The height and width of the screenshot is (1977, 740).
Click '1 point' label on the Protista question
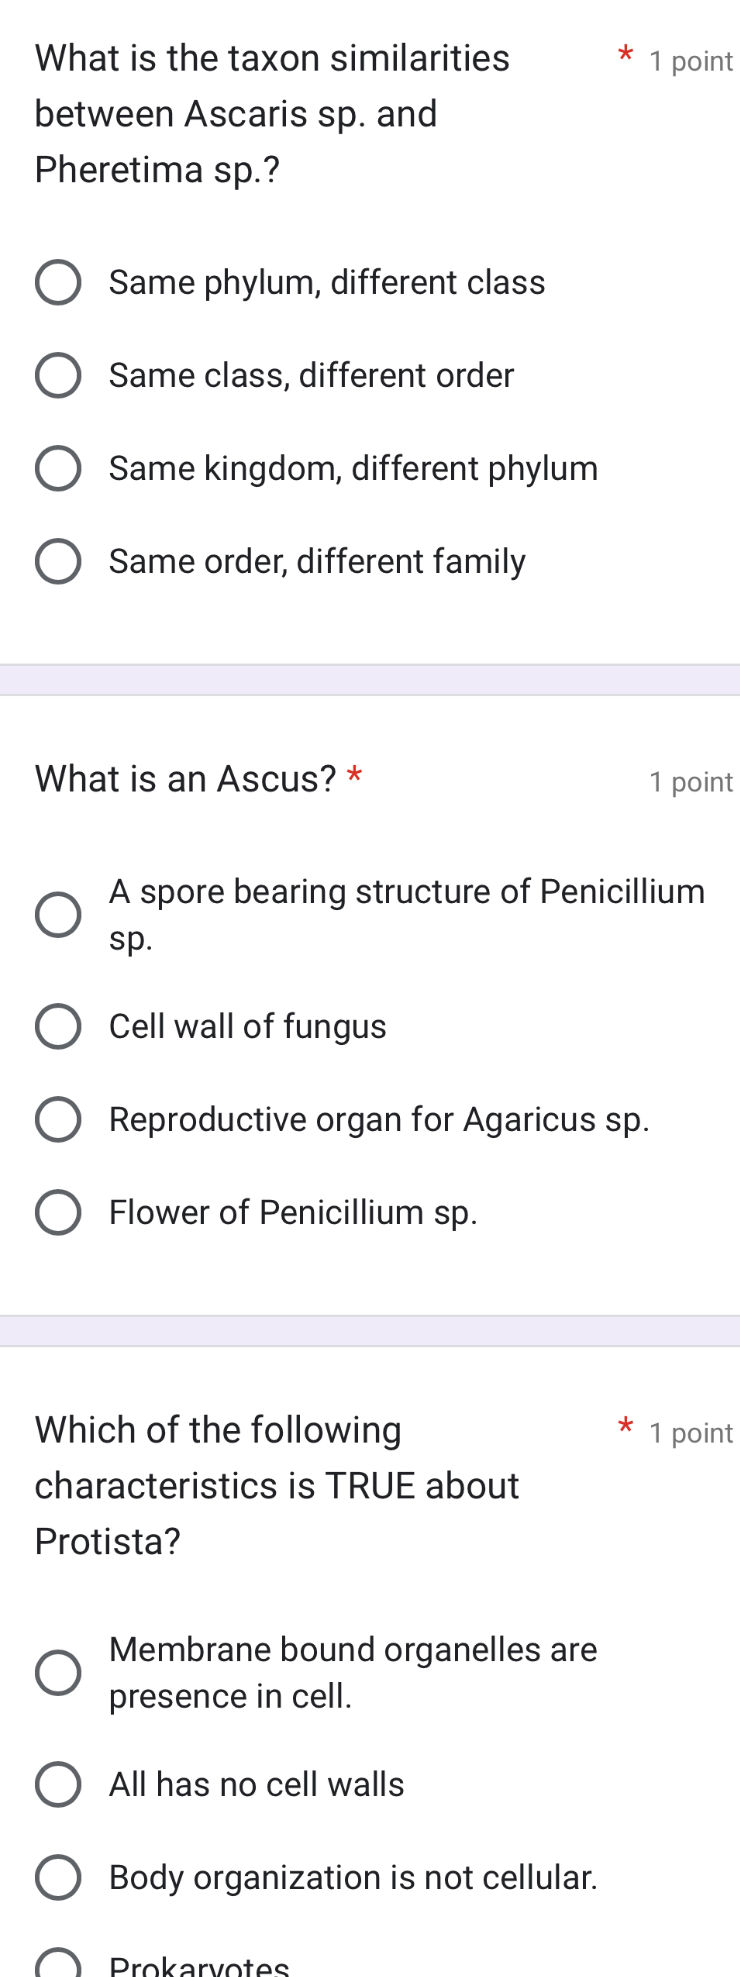point(690,1433)
